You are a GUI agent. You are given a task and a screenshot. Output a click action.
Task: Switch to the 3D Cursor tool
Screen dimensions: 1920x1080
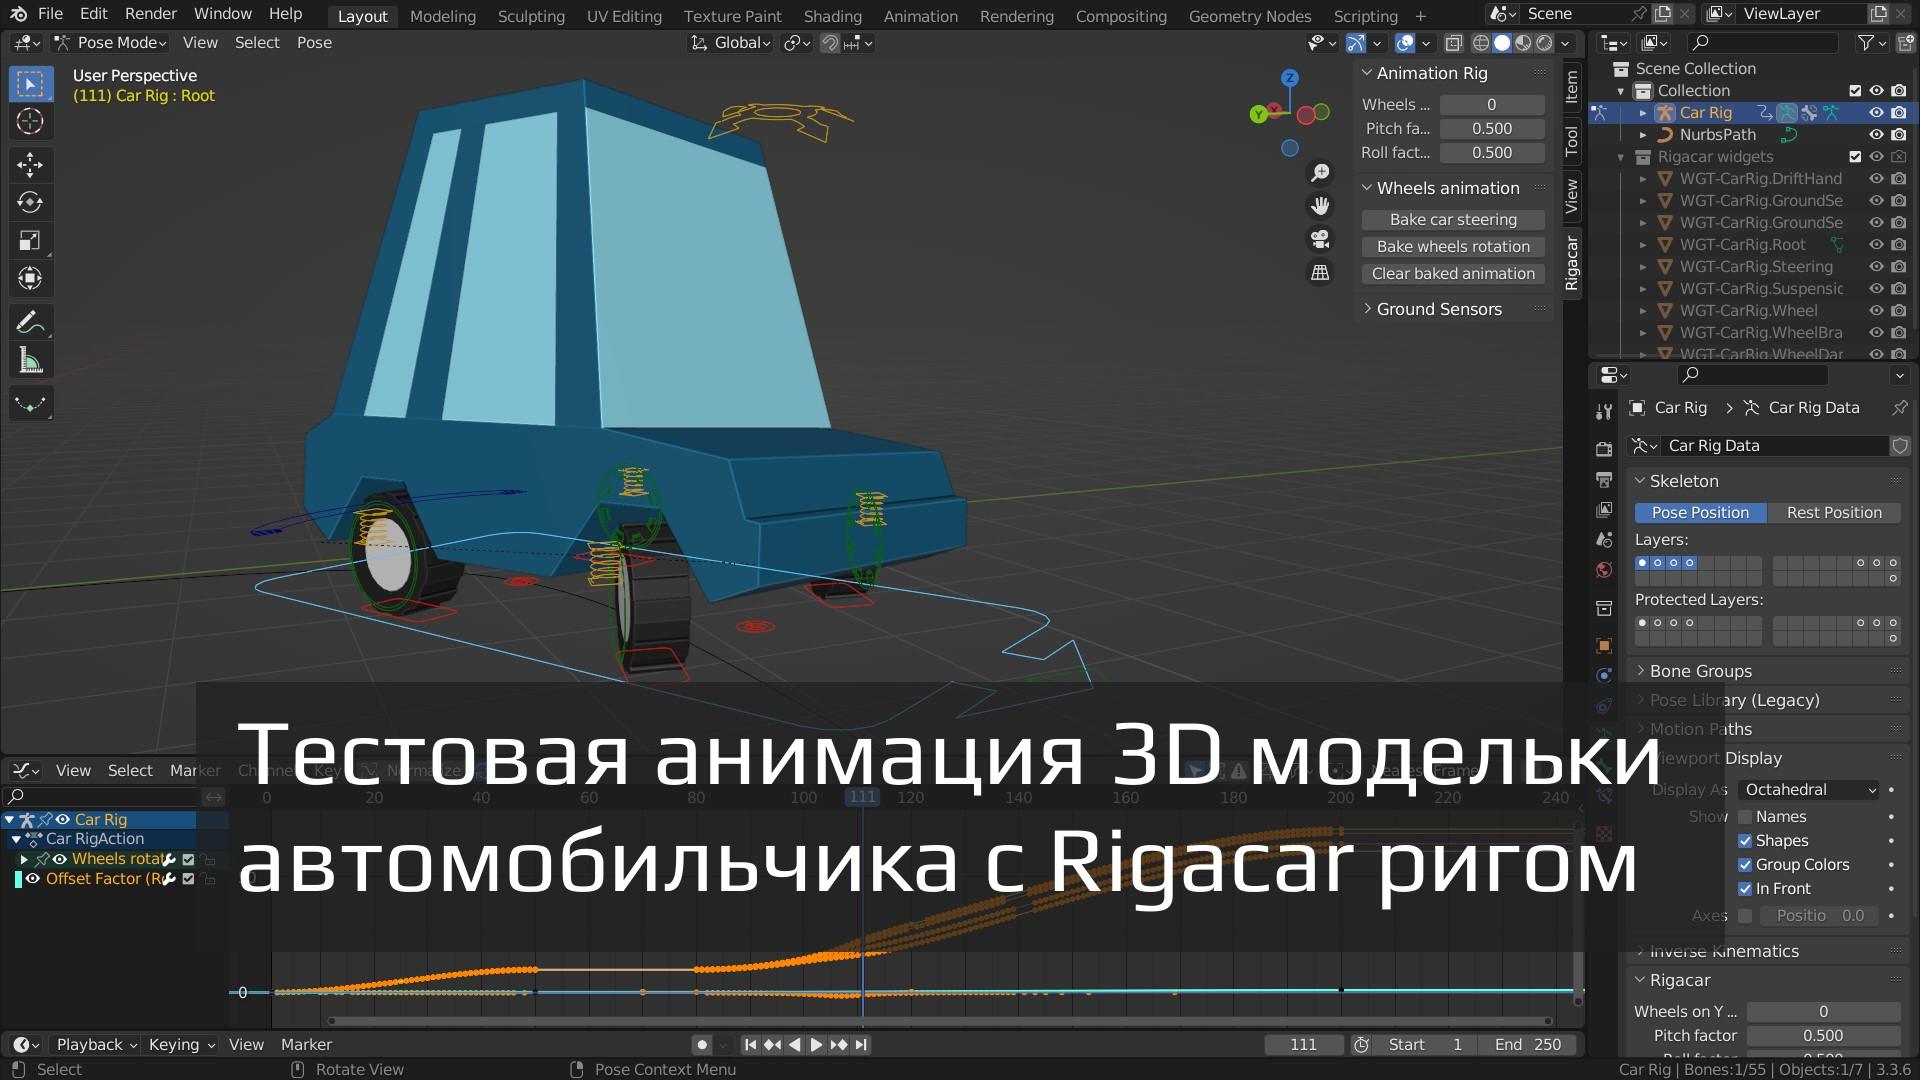[31, 121]
